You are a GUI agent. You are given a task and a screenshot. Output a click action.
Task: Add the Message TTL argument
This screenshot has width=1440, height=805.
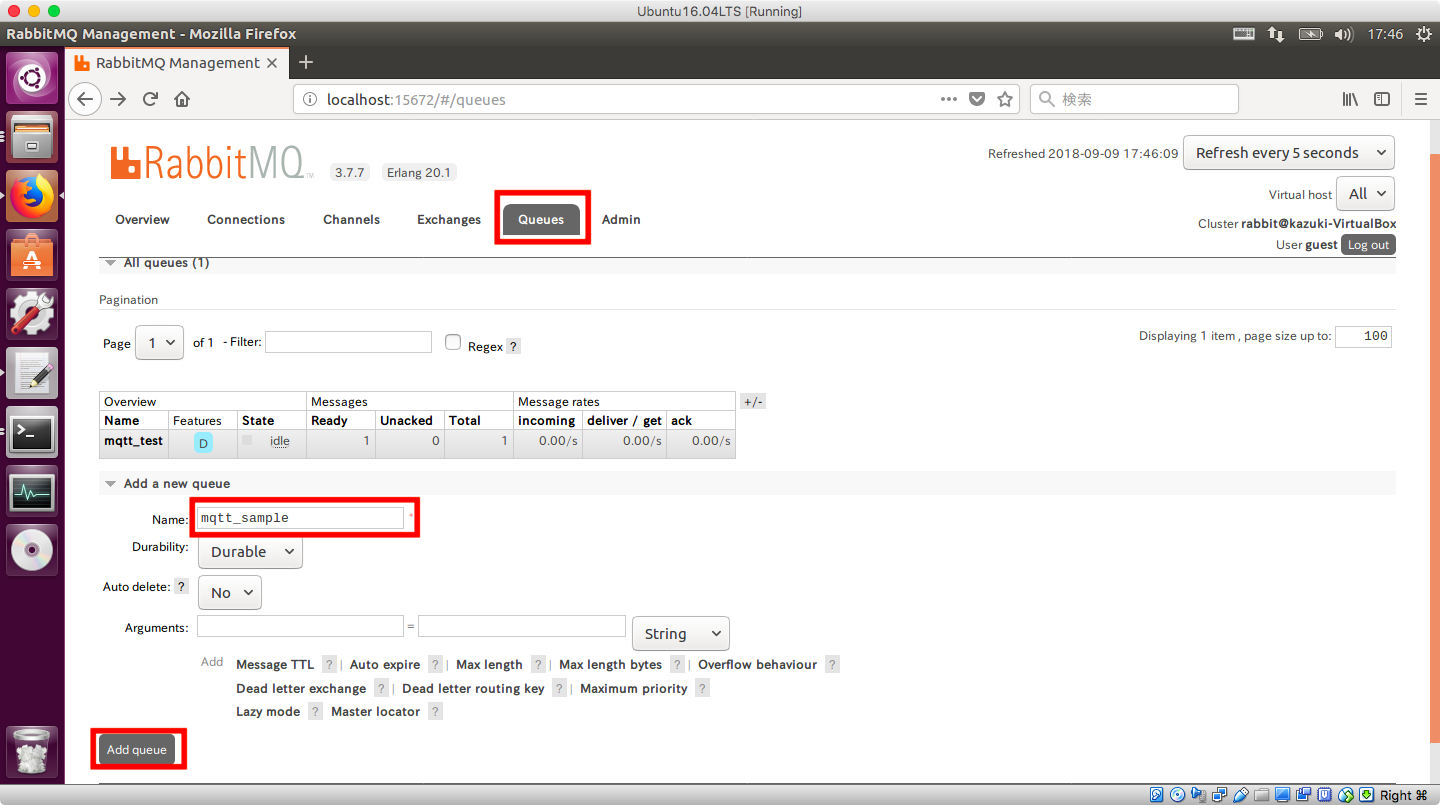pos(275,664)
